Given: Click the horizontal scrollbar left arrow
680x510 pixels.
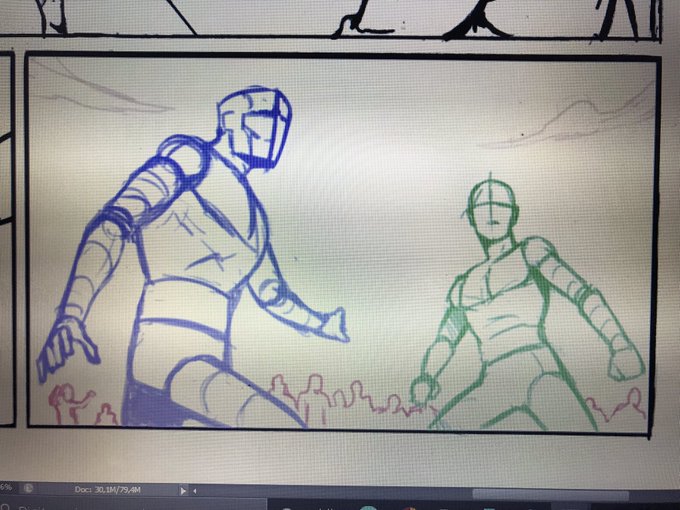Looking at the screenshot, I should (x=195, y=491).
